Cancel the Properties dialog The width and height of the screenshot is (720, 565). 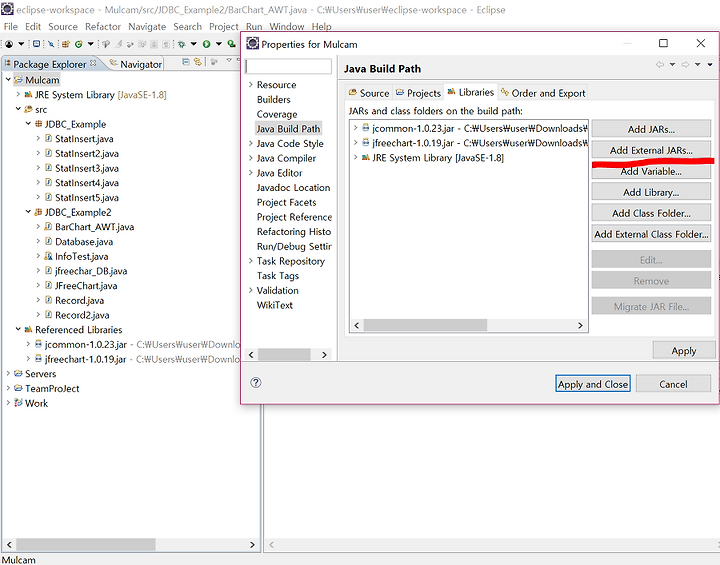pos(673,384)
